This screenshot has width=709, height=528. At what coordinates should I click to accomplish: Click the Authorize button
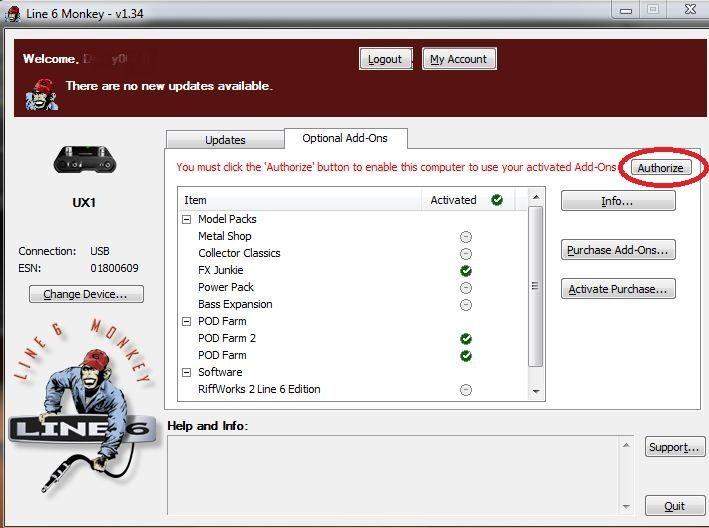point(661,168)
